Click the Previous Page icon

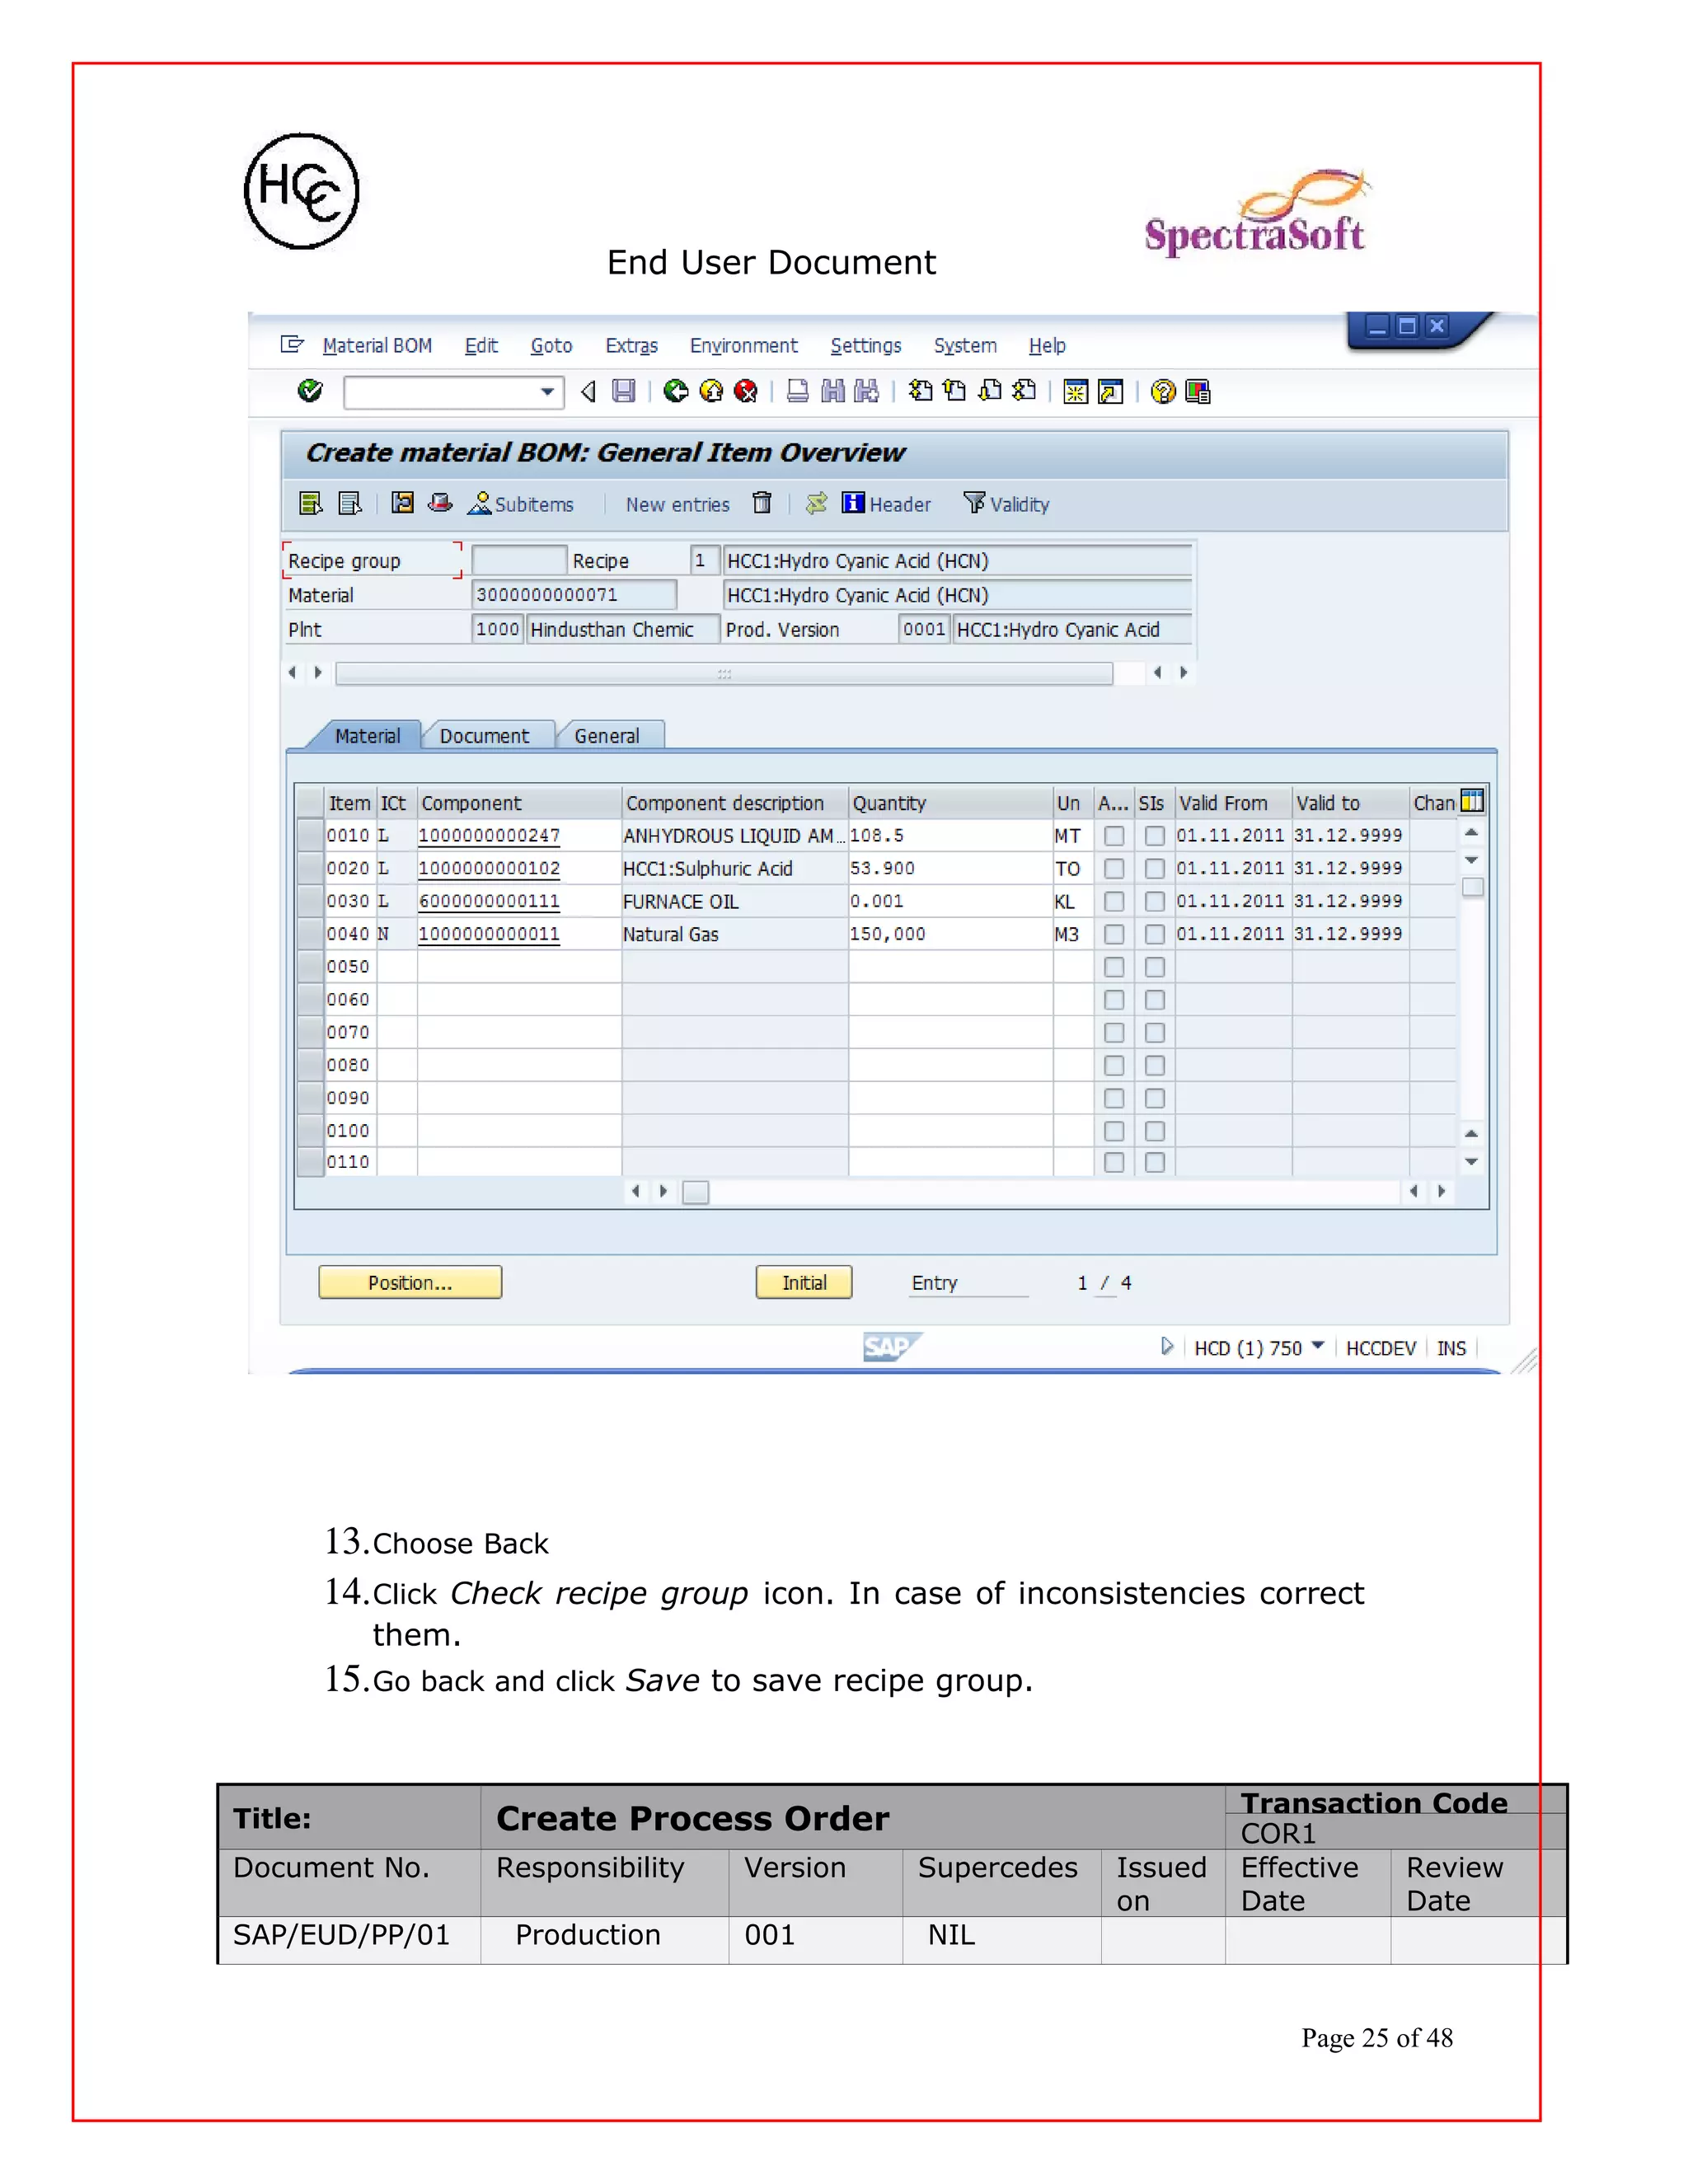[955, 391]
